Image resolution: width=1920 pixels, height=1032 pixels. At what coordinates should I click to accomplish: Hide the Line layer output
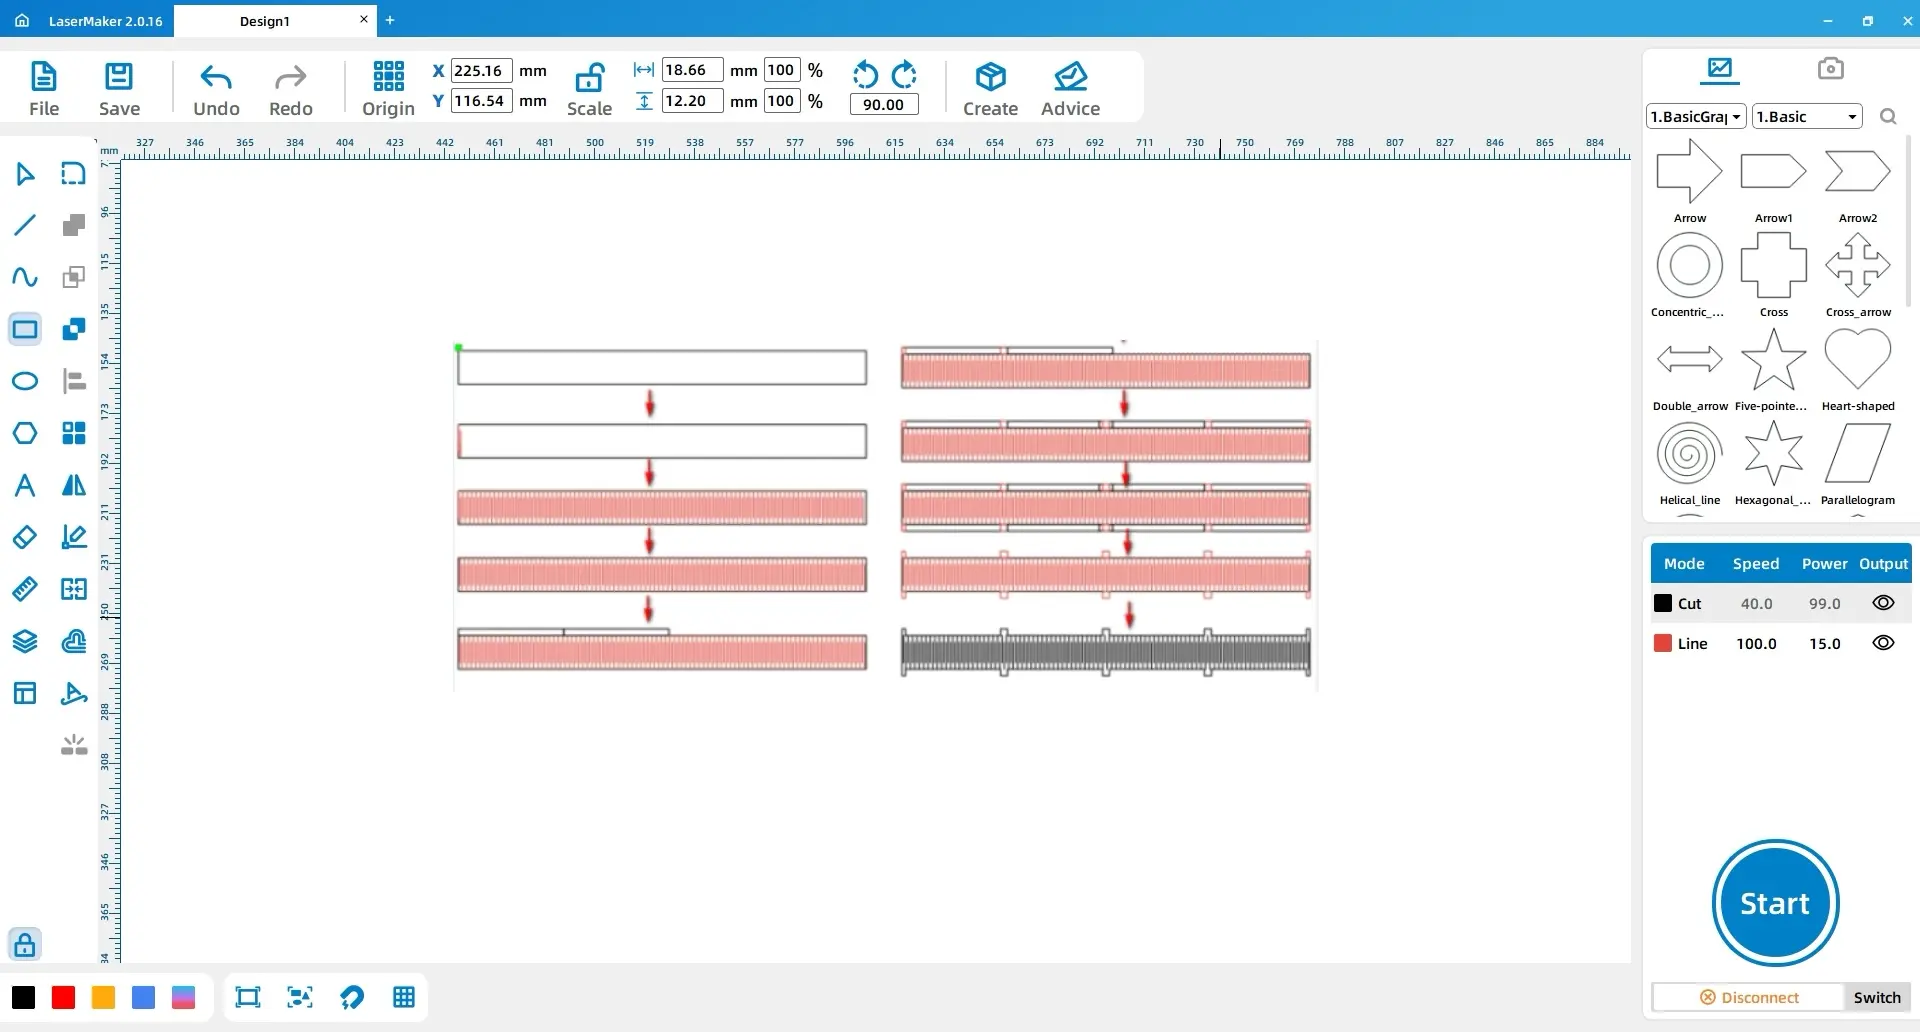pyautogui.click(x=1883, y=643)
